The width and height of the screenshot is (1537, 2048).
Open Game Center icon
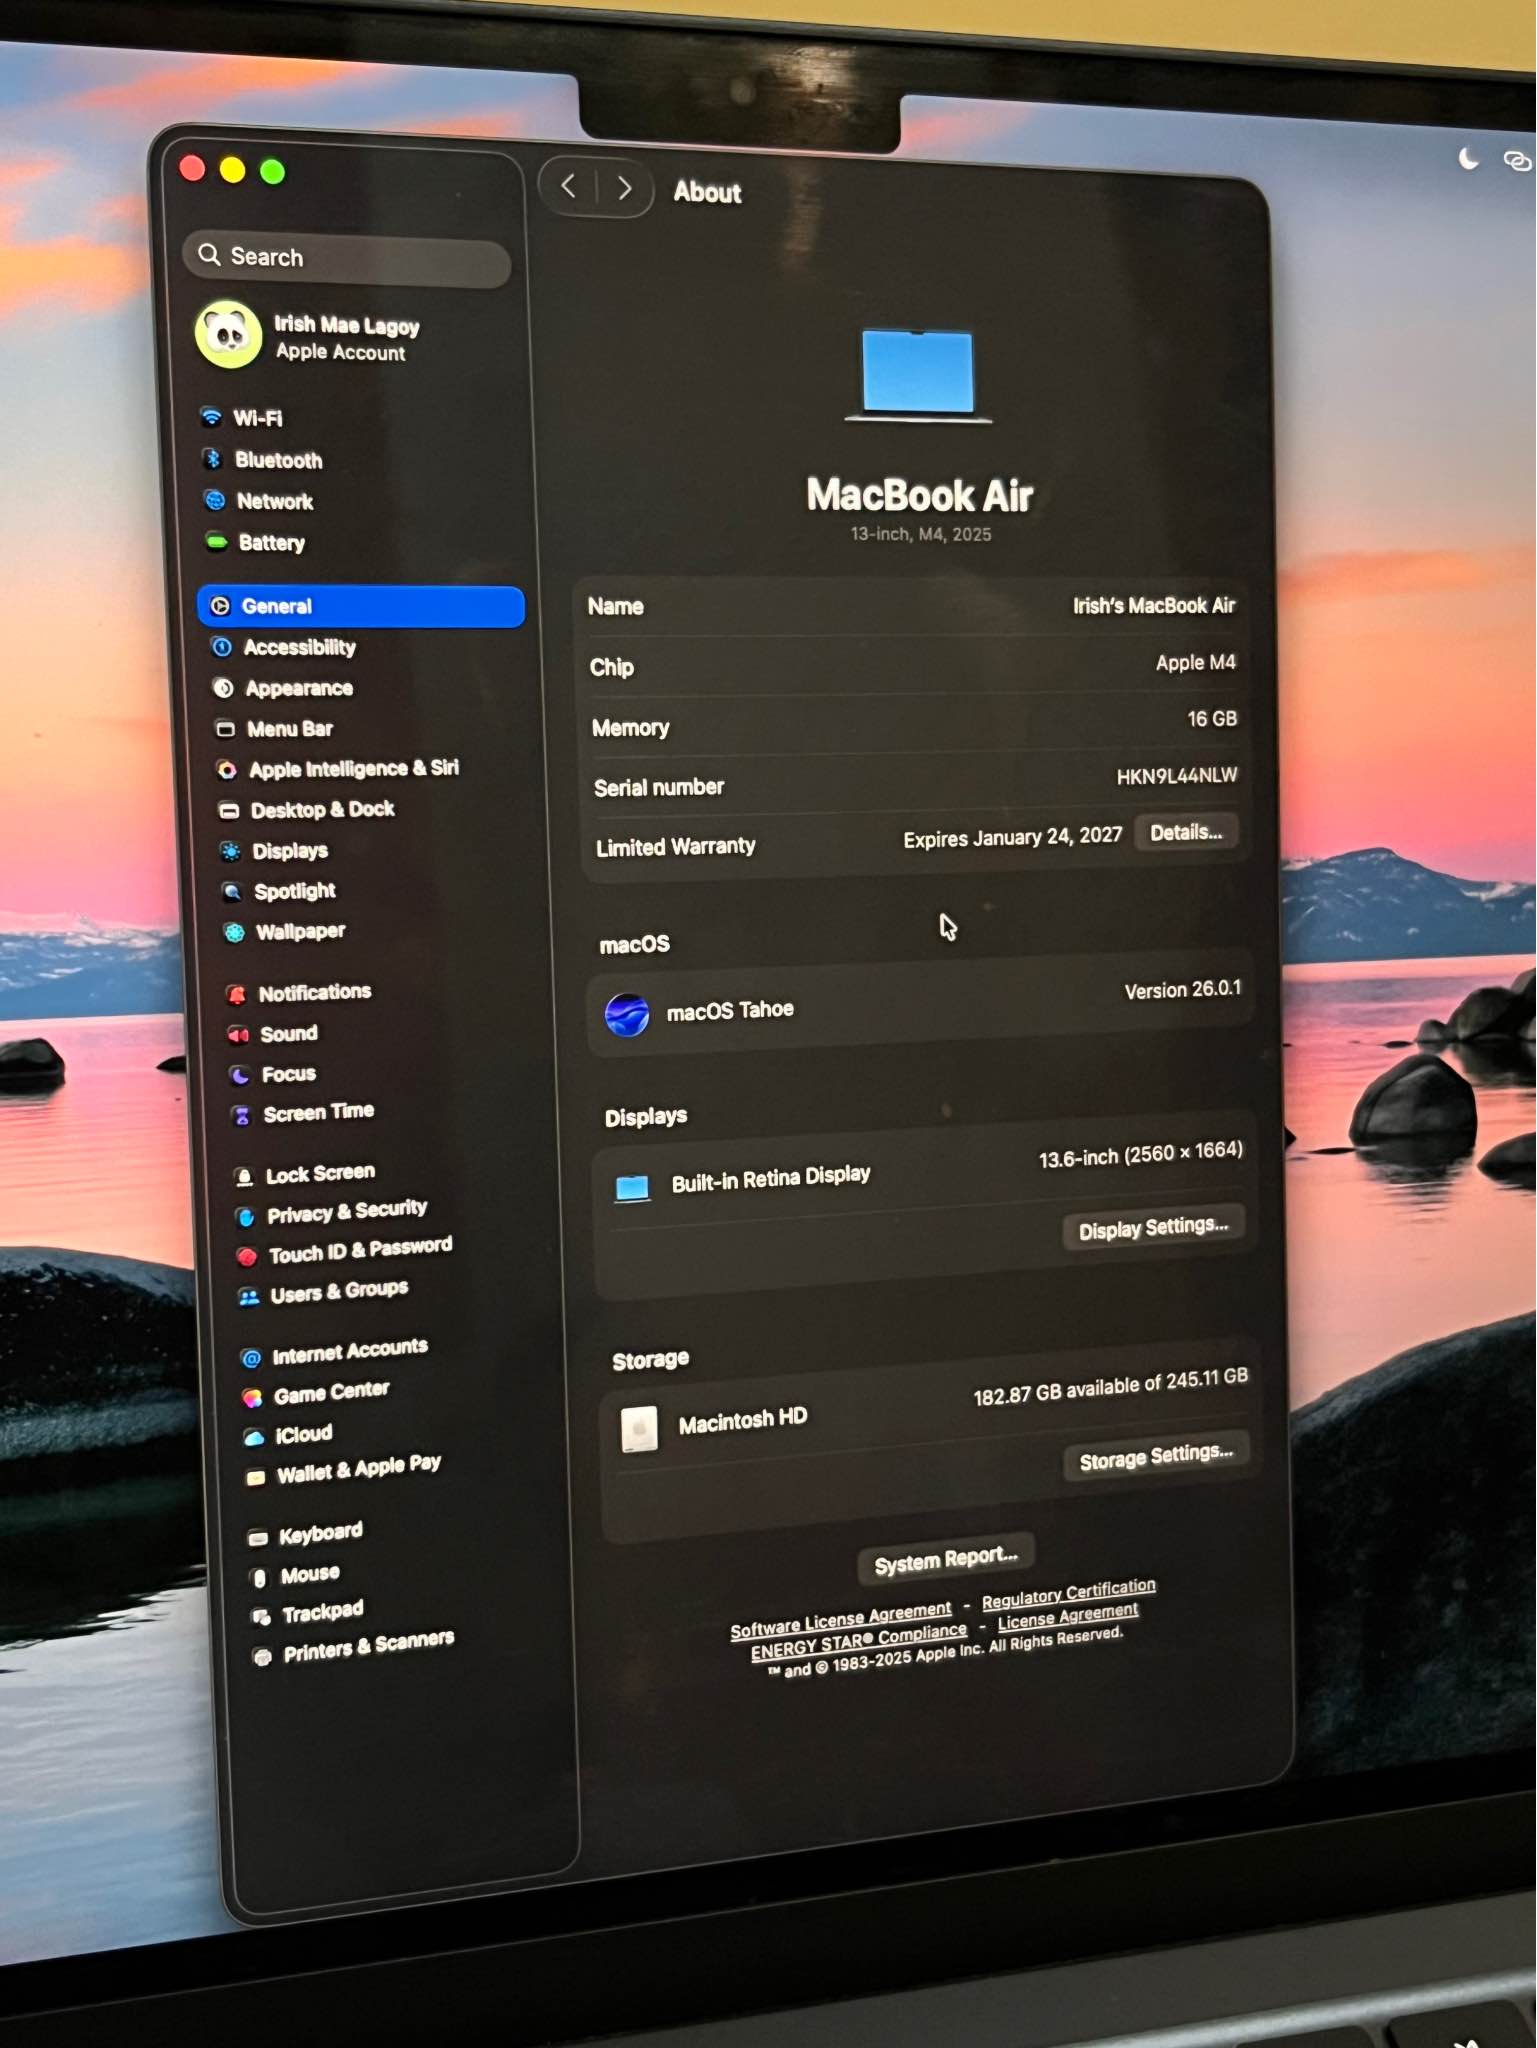click(253, 1398)
